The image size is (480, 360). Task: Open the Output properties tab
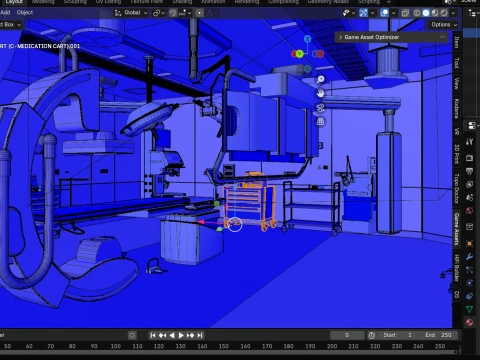click(470, 171)
